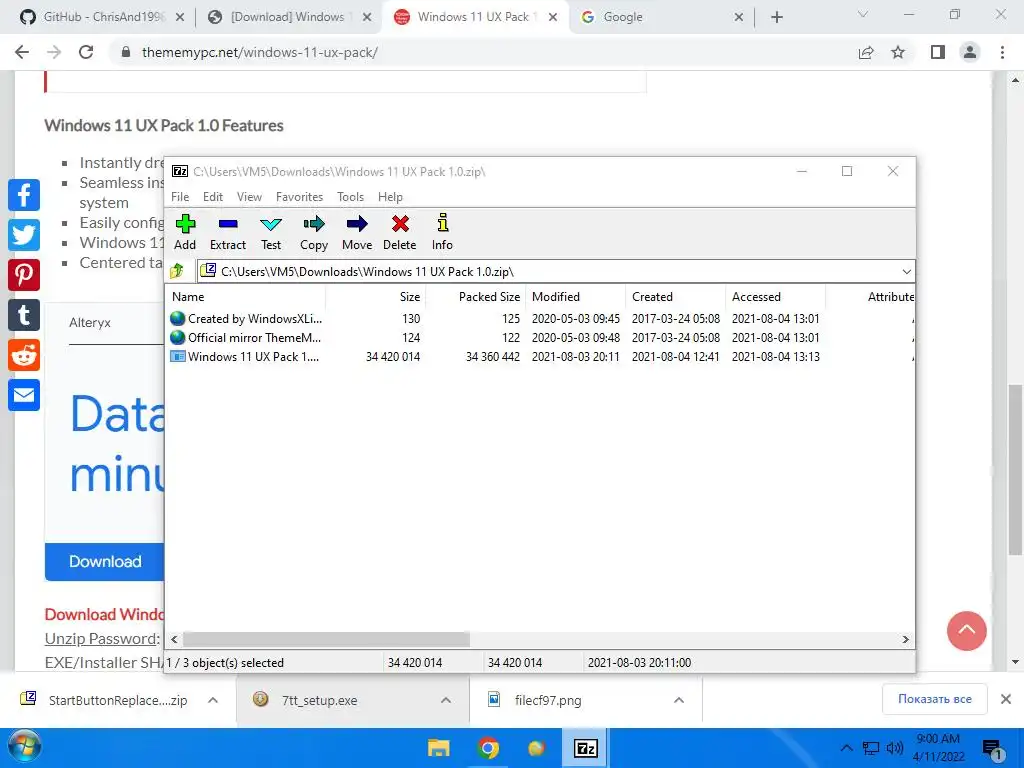Viewport: 1024px width, 768px height.
Task: Share the page via email icon
Action: click(x=24, y=395)
